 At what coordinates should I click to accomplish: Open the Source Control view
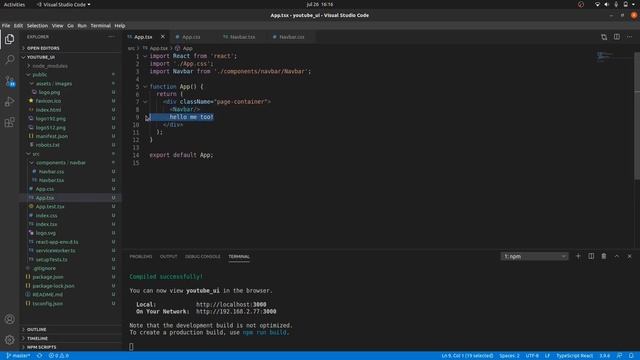point(9,81)
